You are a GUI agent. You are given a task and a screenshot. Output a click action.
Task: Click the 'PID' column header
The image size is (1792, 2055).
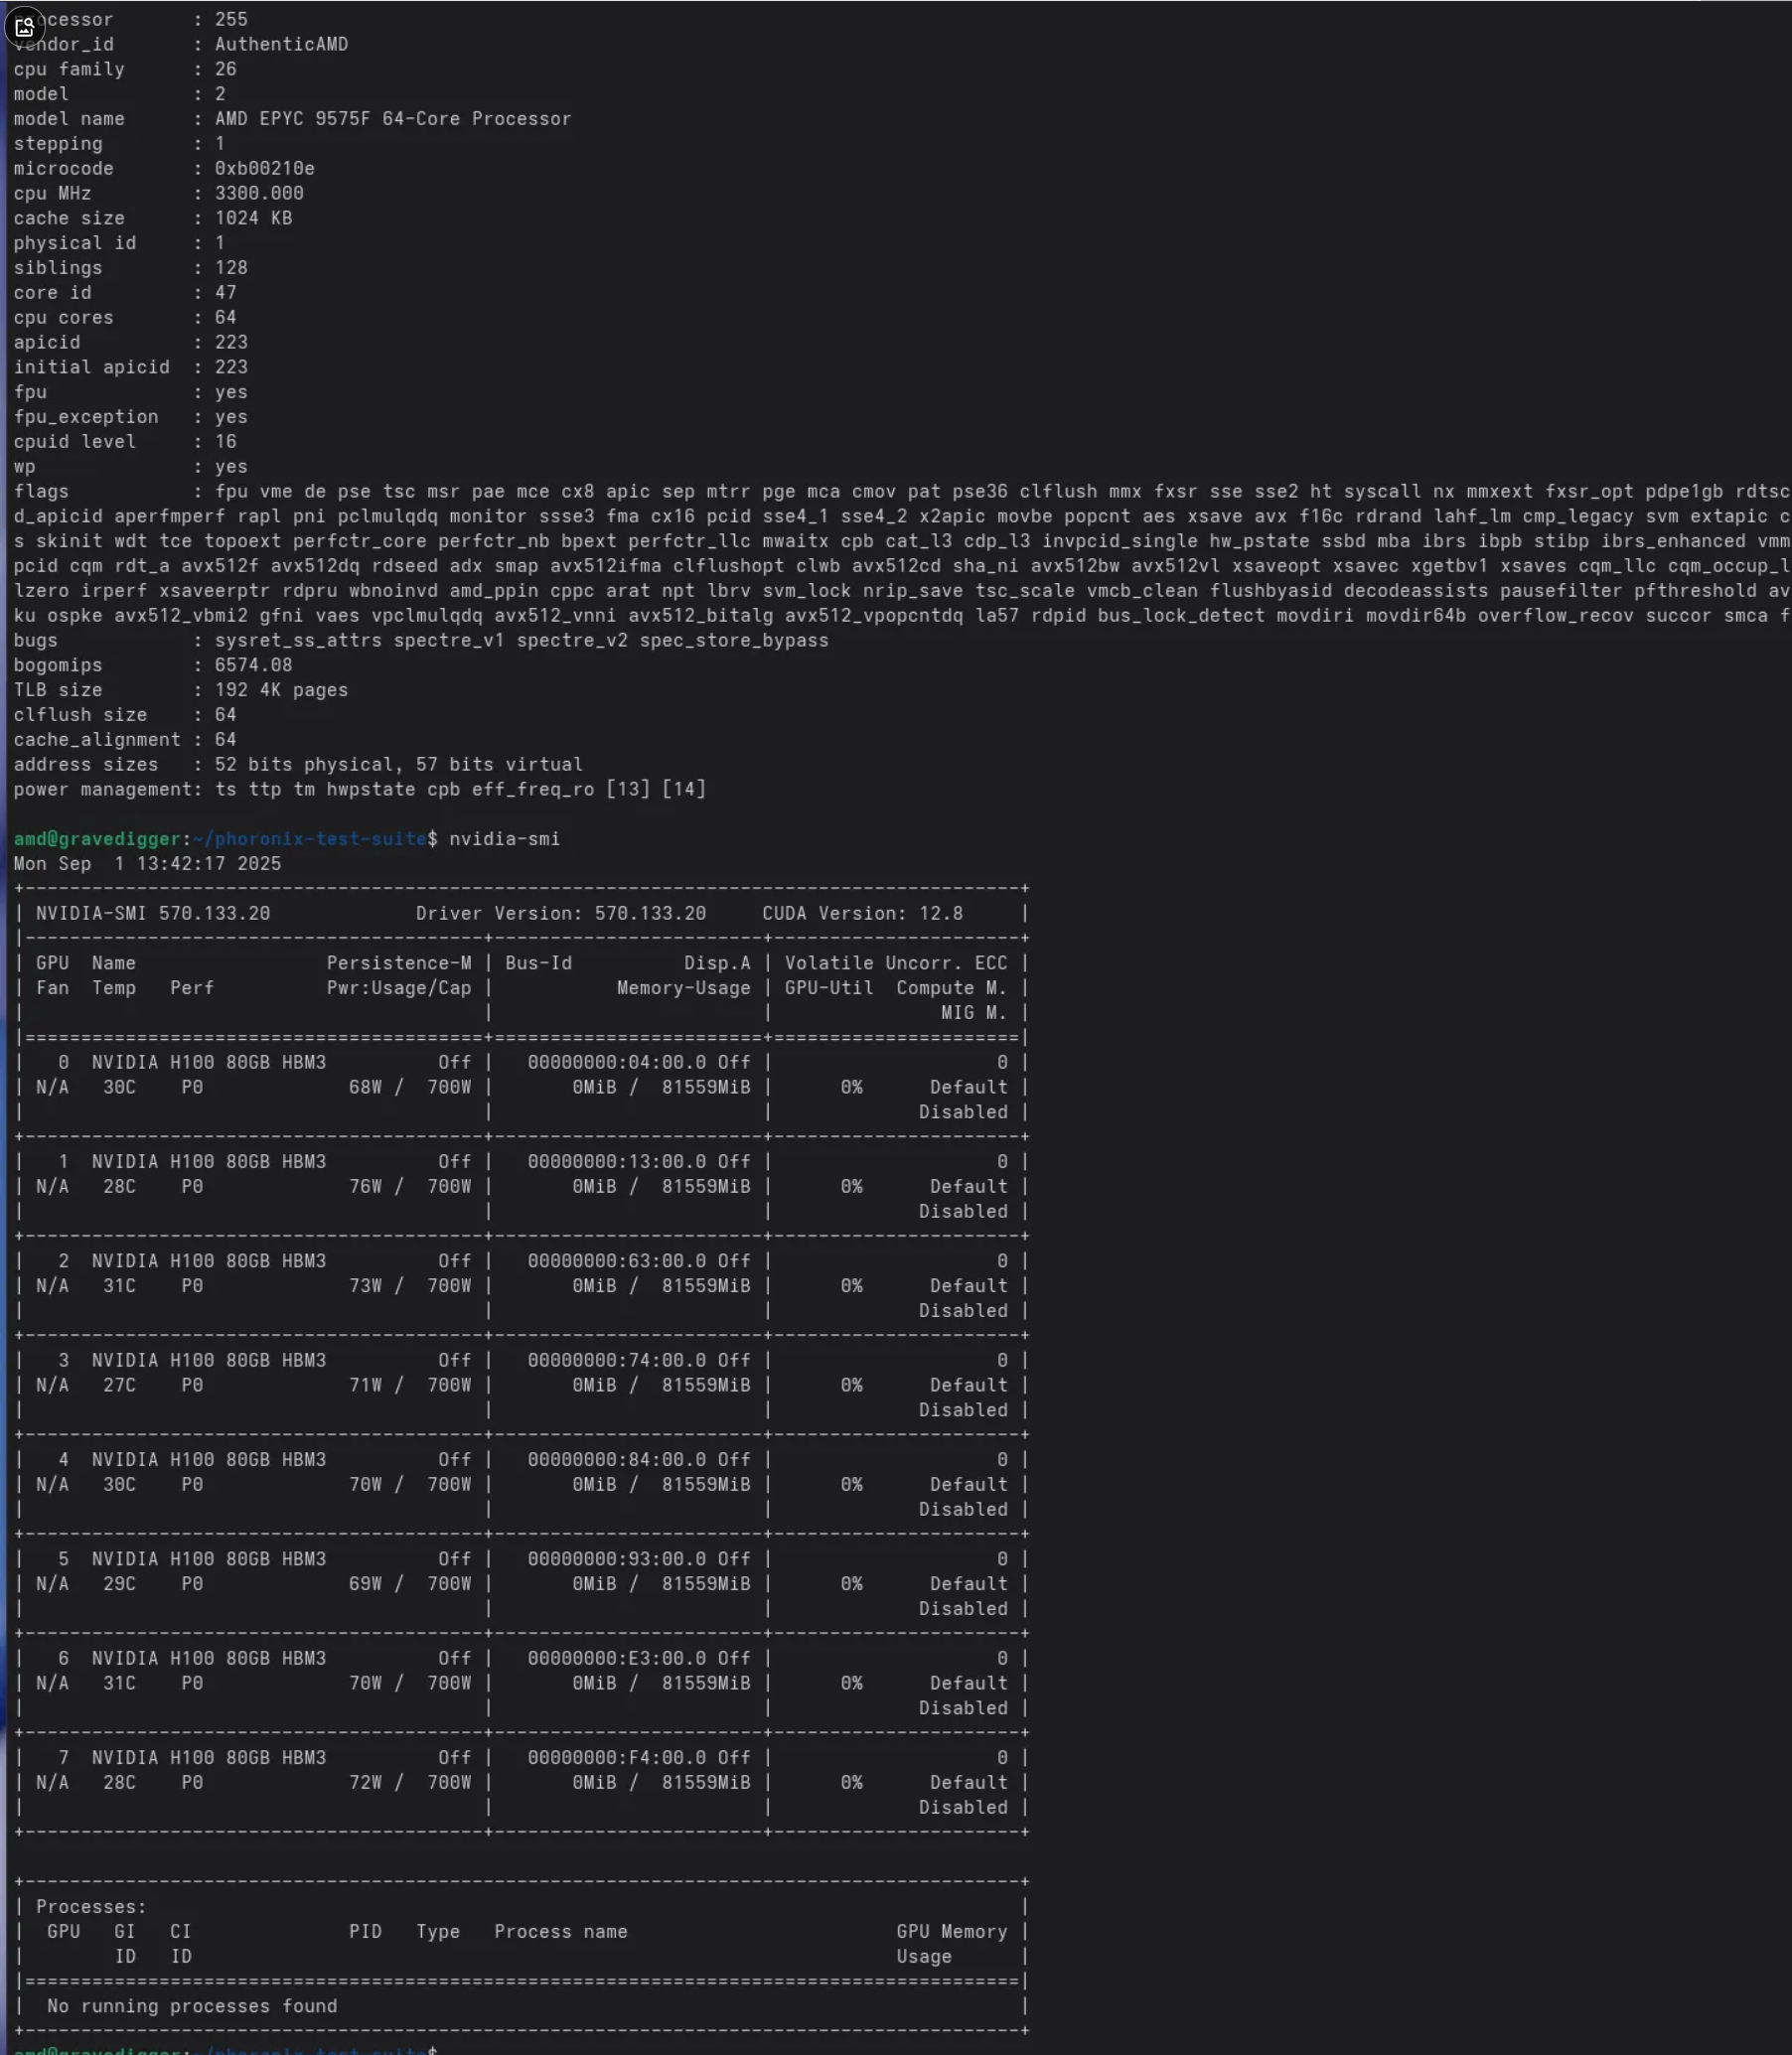click(x=365, y=1931)
